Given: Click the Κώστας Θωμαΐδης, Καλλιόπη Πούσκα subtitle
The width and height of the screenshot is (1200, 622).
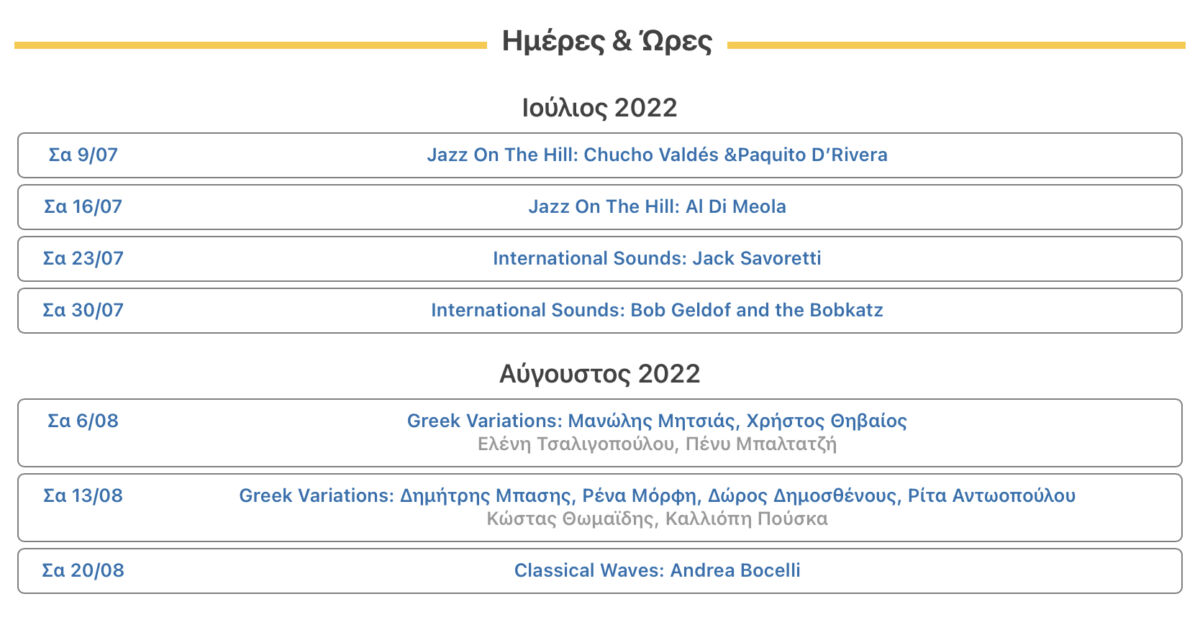Looking at the screenshot, I should 656,519.
